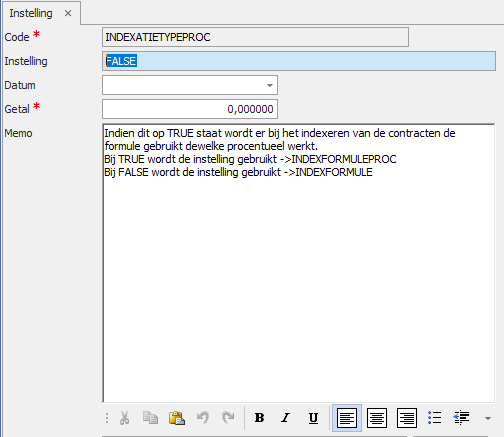Image resolution: width=504 pixels, height=437 pixels.
Task: Open the toolbar overflow dropdown arrow
Action: pyautogui.click(x=488, y=418)
